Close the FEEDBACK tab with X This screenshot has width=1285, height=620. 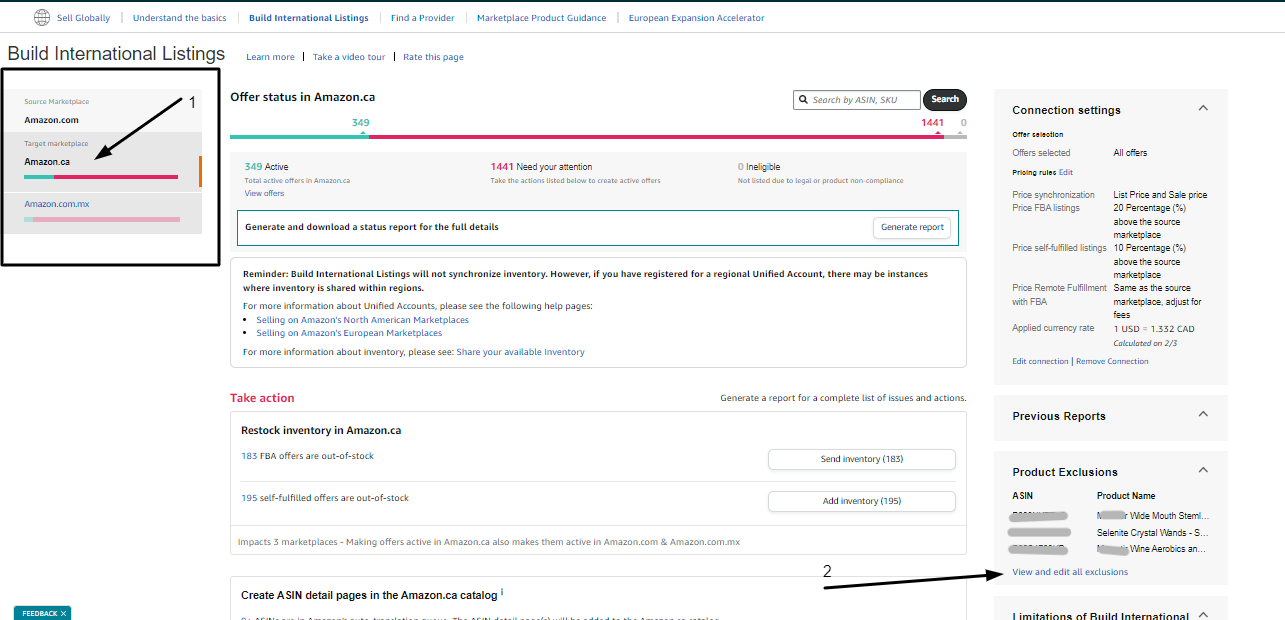click(x=63, y=613)
